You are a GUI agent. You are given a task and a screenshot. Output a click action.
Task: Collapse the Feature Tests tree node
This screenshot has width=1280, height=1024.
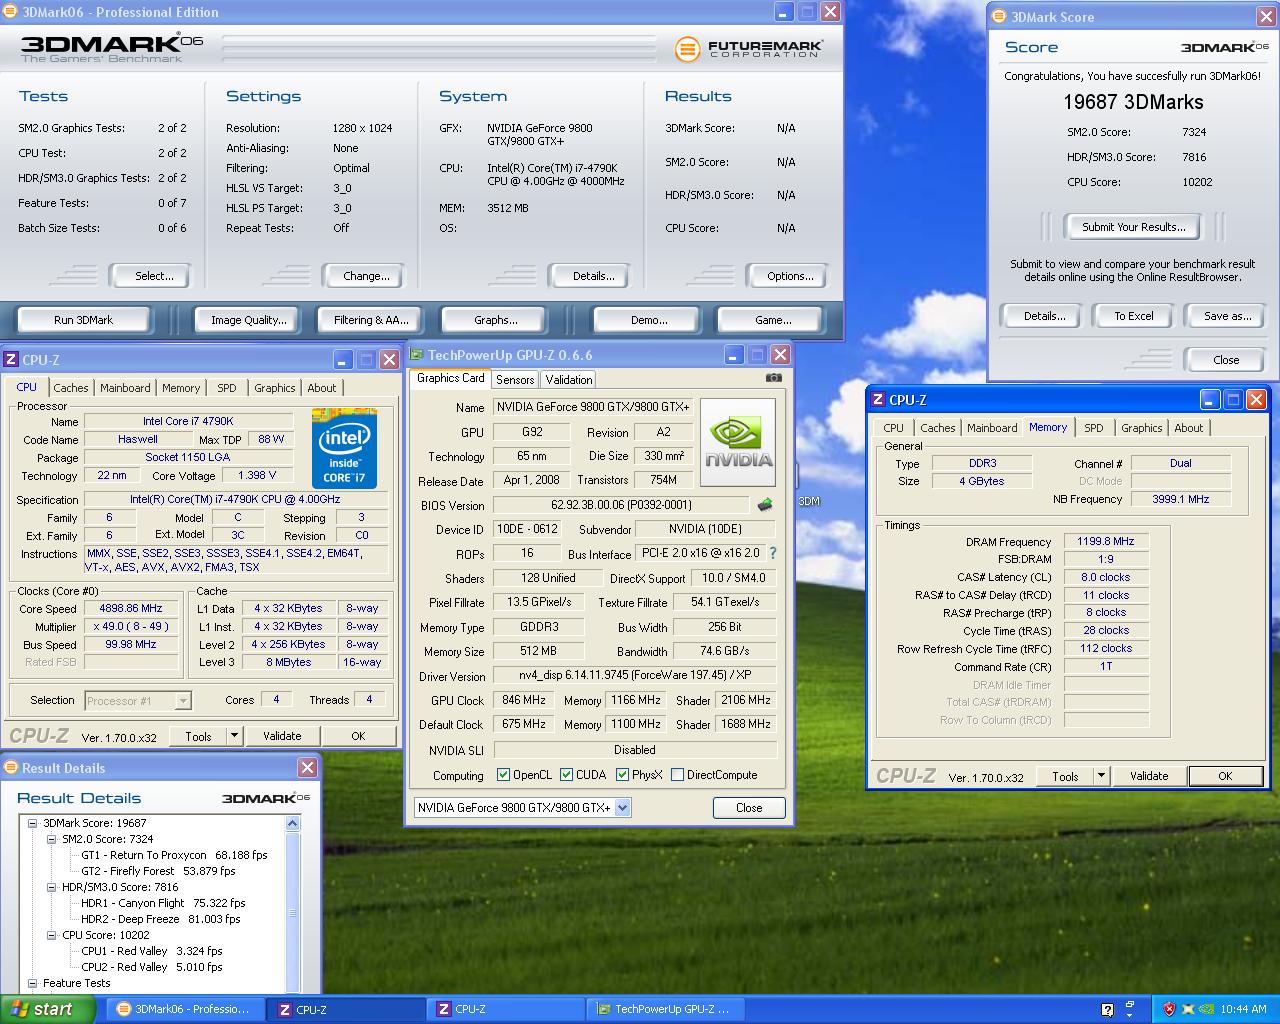(x=33, y=983)
